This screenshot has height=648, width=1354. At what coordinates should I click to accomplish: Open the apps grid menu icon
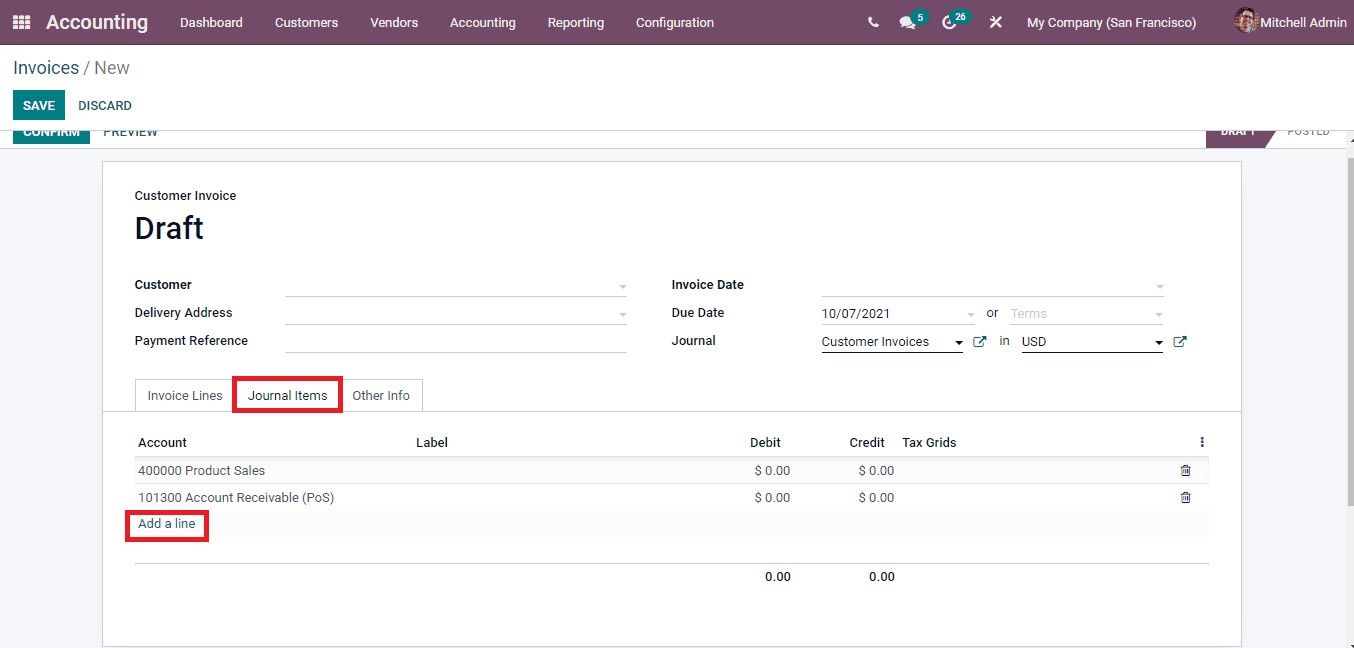pos(20,21)
